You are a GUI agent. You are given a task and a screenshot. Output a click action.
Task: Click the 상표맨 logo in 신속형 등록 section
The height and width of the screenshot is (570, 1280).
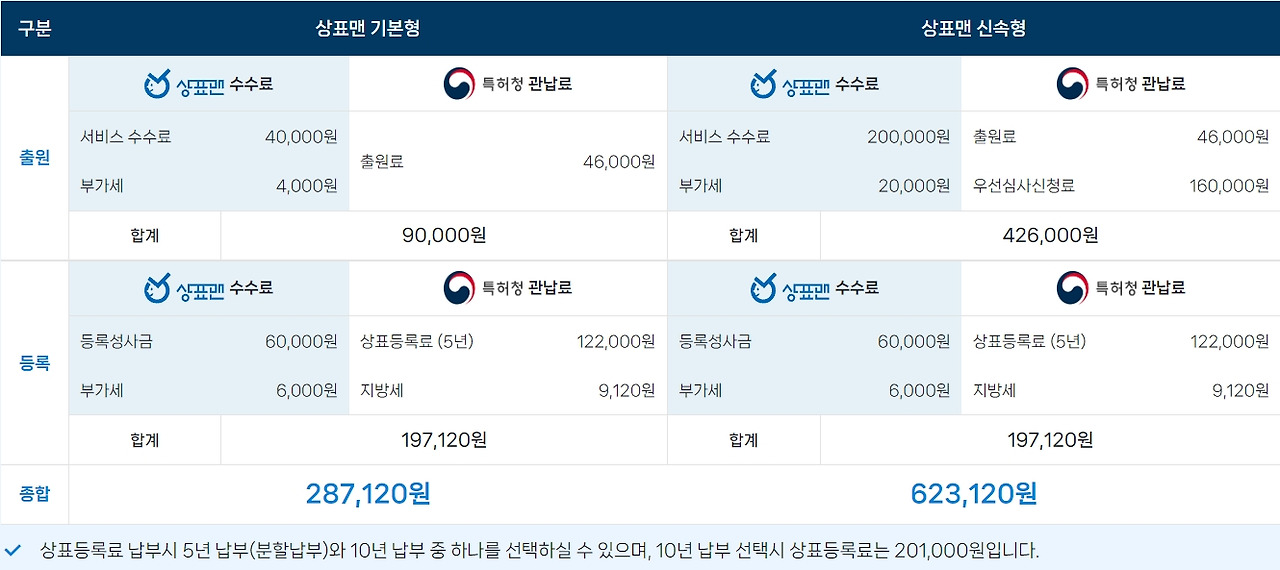[x=790, y=288]
